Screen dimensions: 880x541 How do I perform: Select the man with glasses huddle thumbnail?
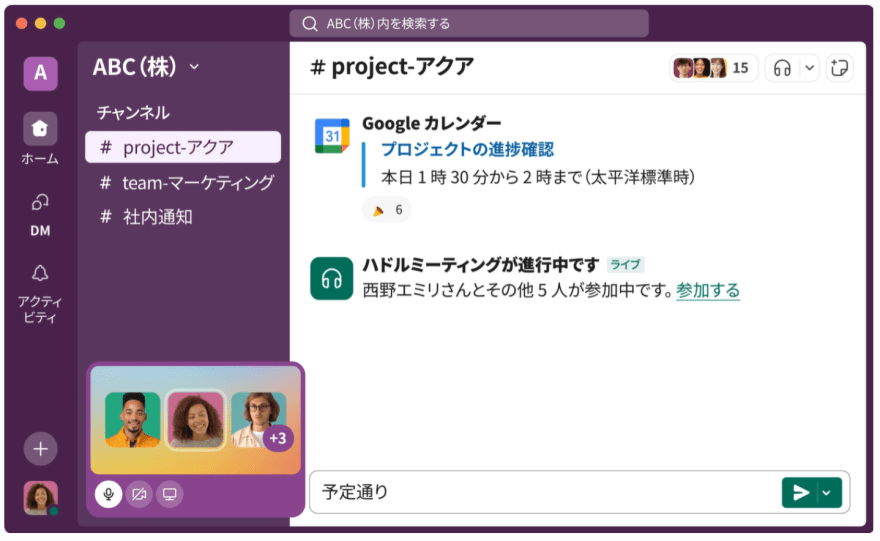pyautogui.click(x=259, y=419)
